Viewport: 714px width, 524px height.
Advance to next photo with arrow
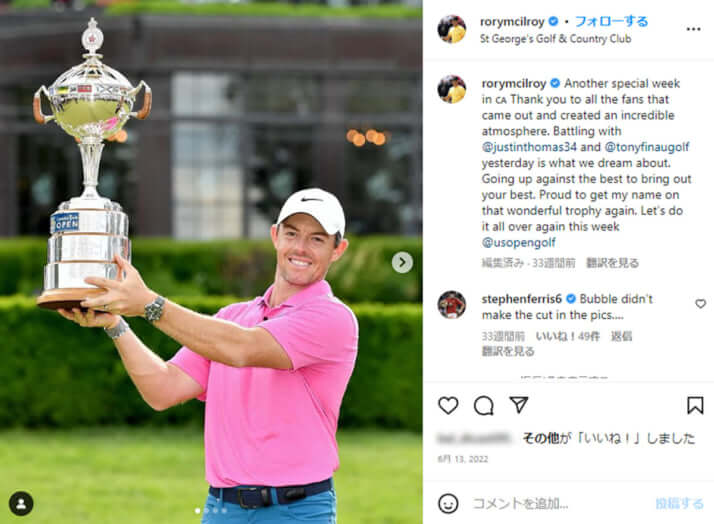pos(402,262)
